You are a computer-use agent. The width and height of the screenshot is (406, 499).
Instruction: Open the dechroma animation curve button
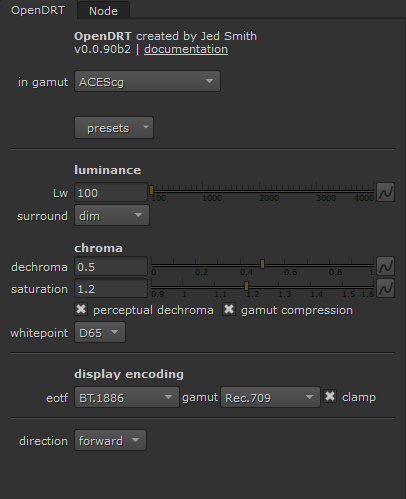pyautogui.click(x=386, y=266)
